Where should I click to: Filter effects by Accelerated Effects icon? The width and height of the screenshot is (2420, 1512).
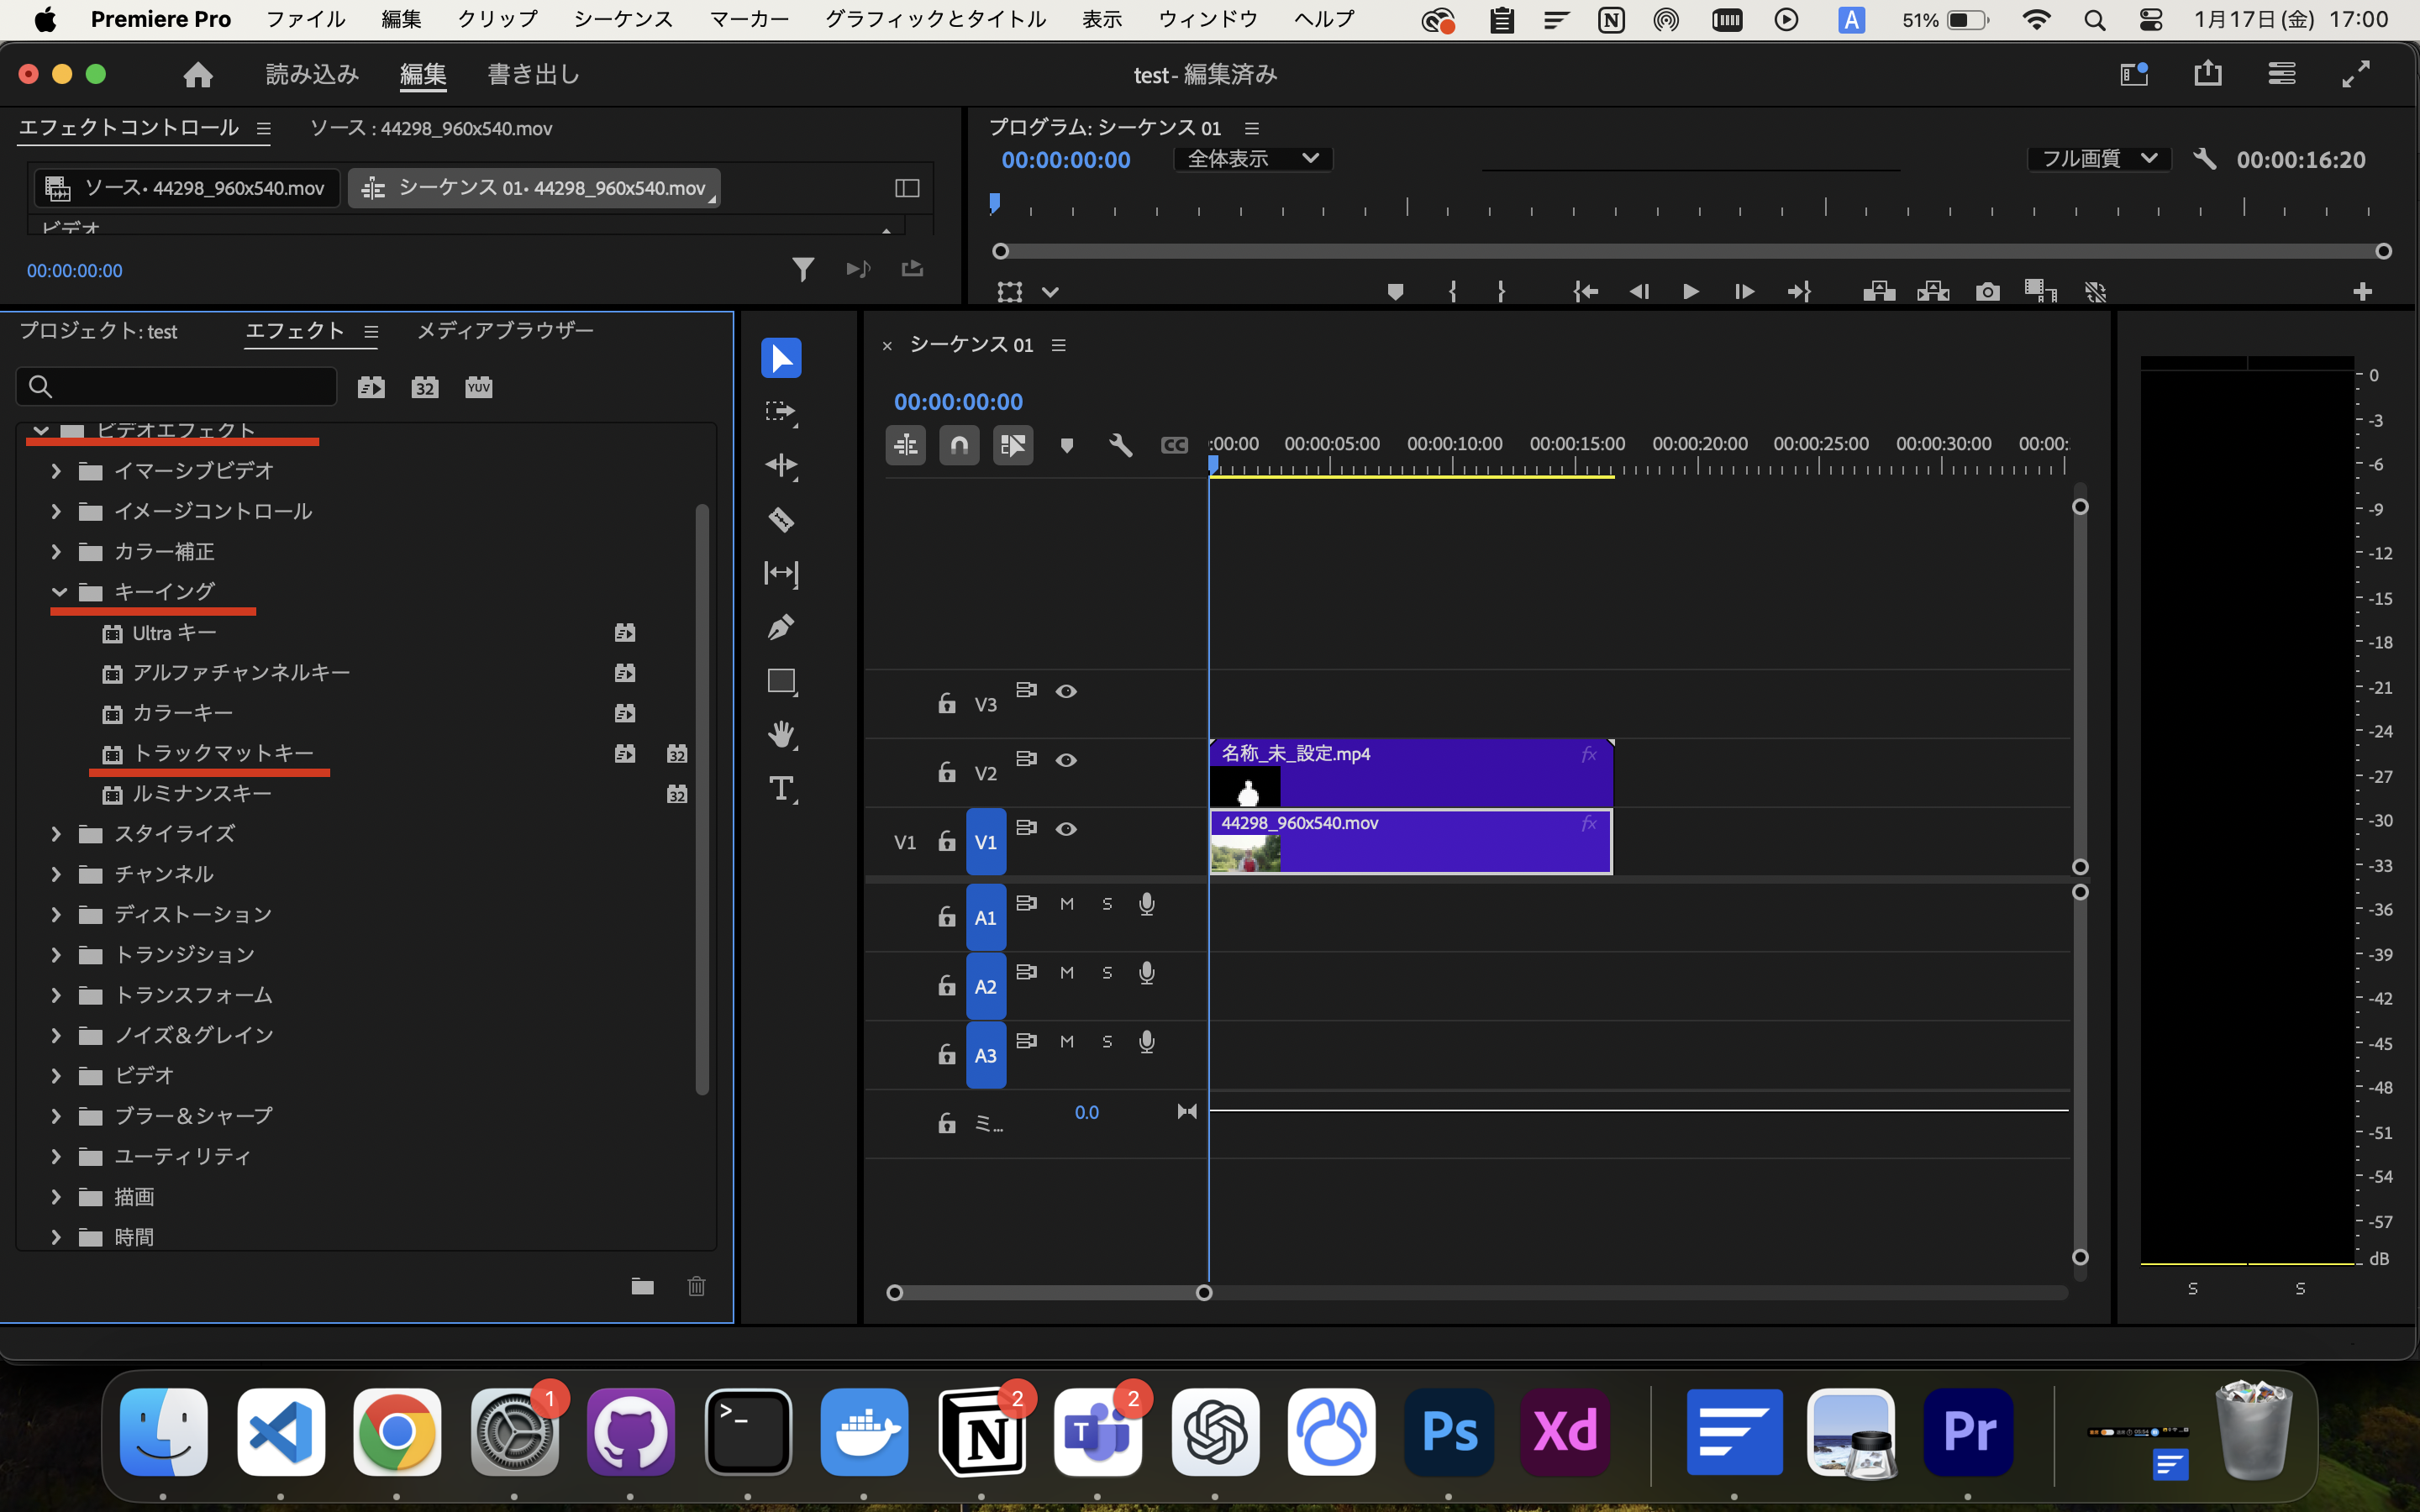click(x=371, y=387)
